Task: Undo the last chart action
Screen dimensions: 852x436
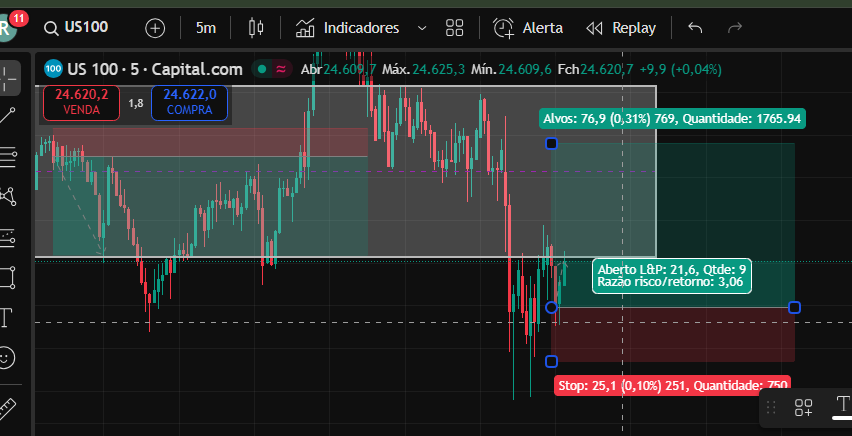Action: point(695,28)
